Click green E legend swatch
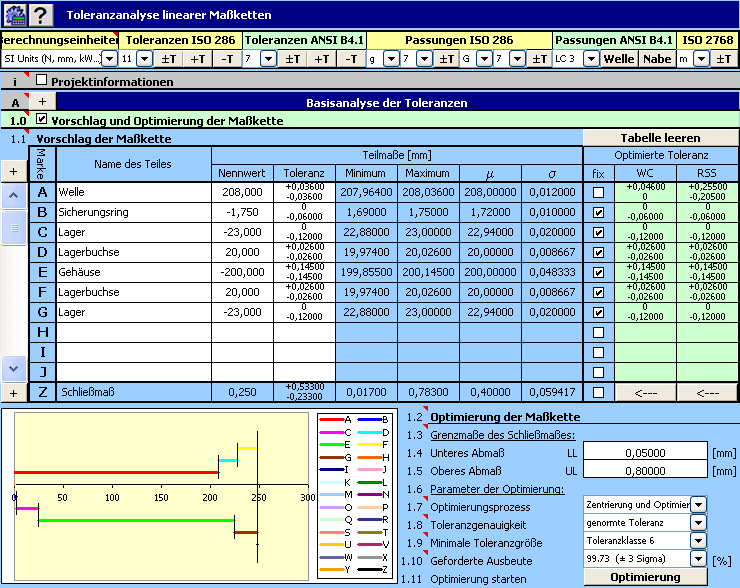The image size is (740, 588). (332, 444)
